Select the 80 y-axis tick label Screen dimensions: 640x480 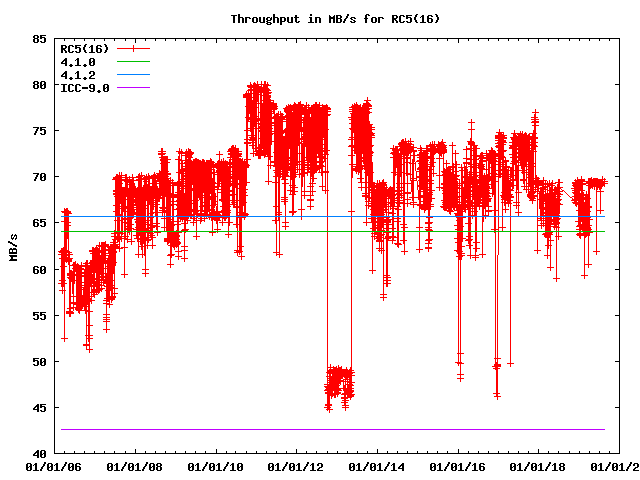point(38,85)
